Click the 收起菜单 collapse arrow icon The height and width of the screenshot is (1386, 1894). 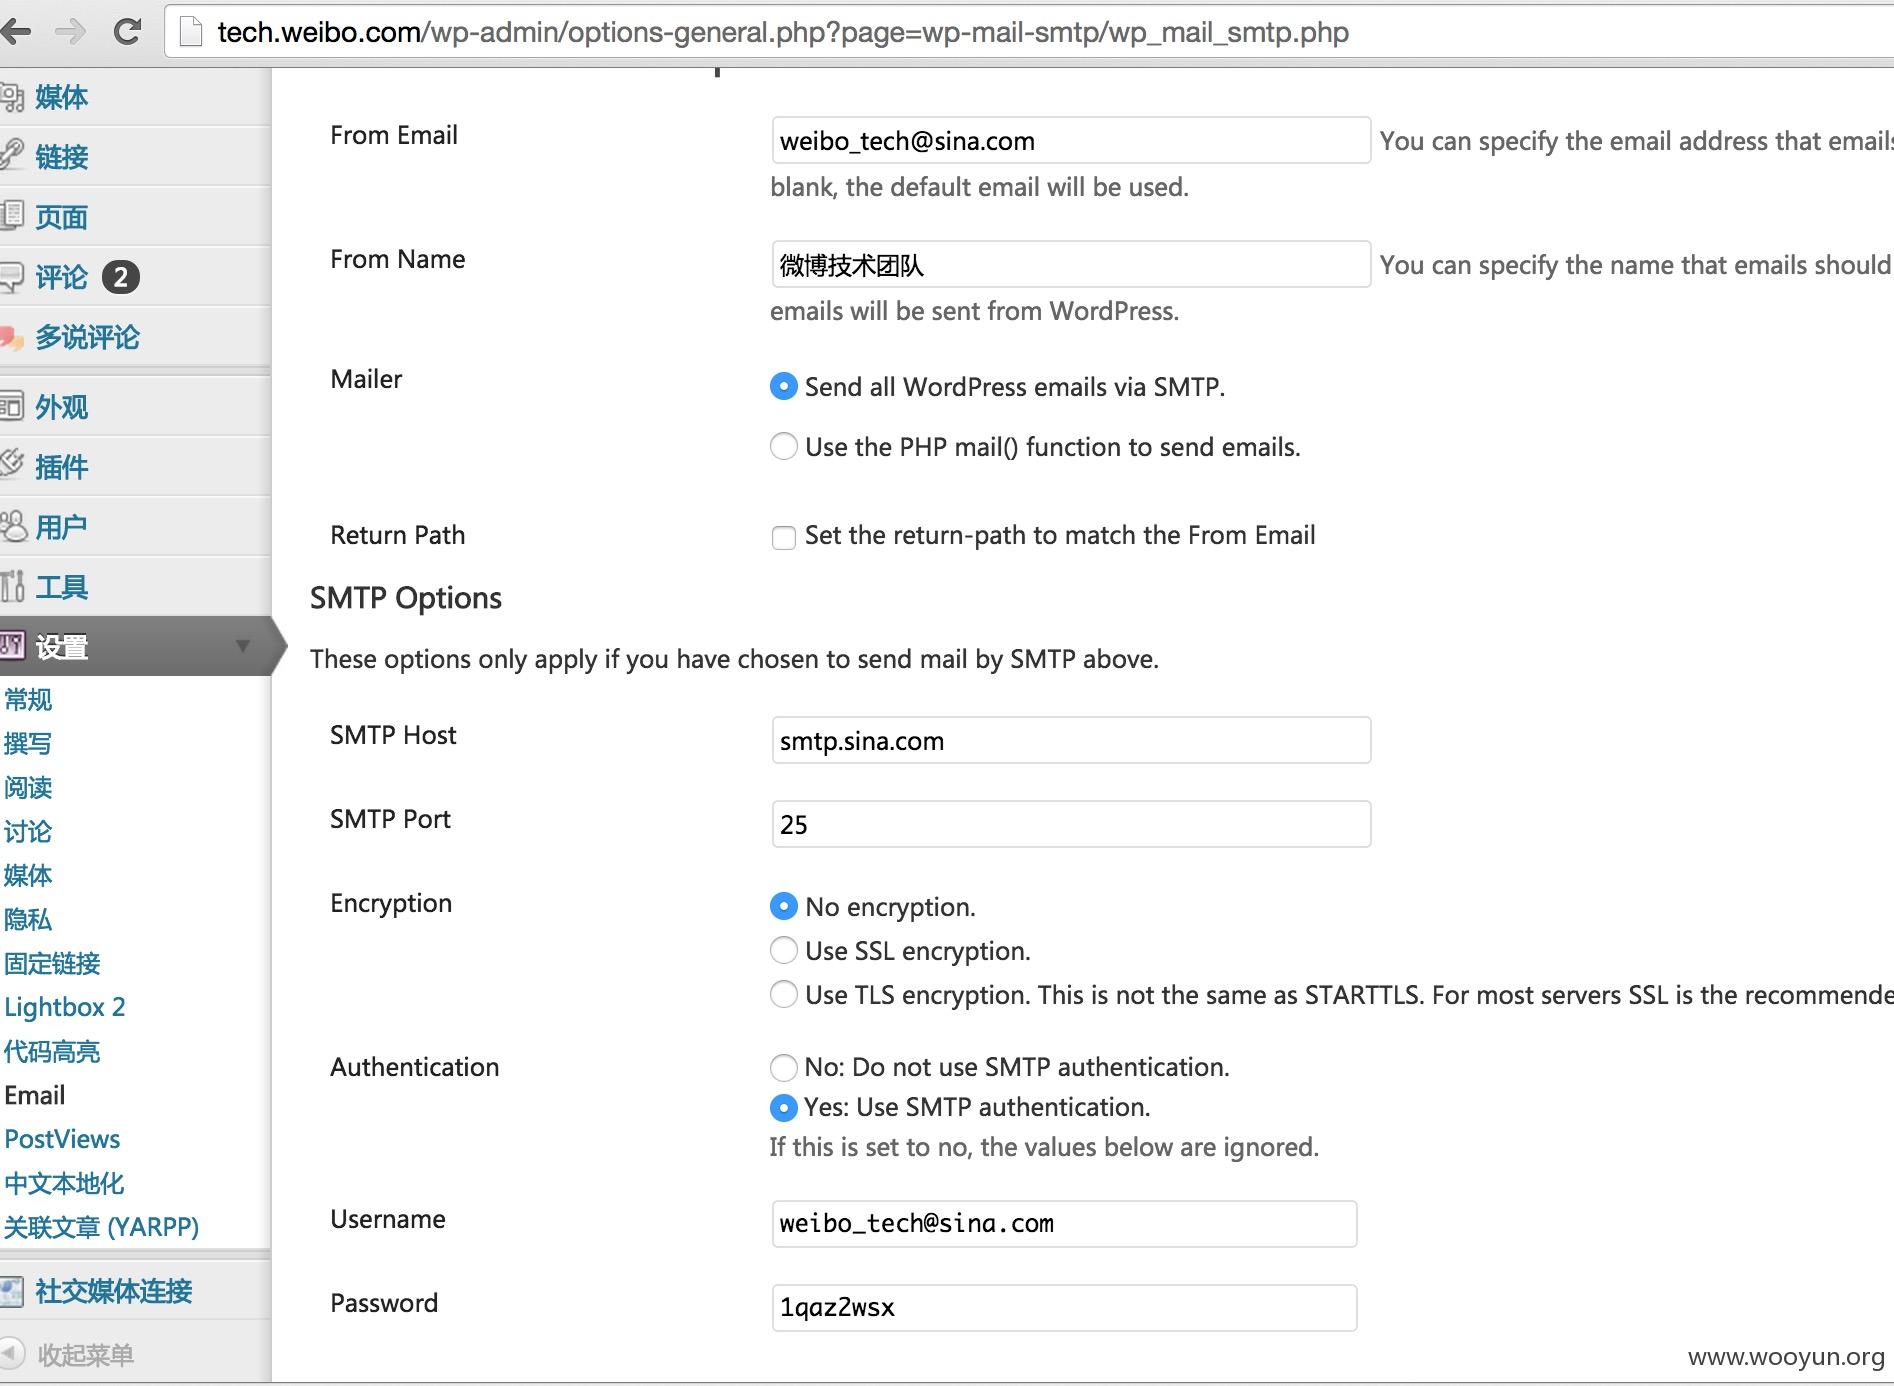click(x=11, y=1354)
